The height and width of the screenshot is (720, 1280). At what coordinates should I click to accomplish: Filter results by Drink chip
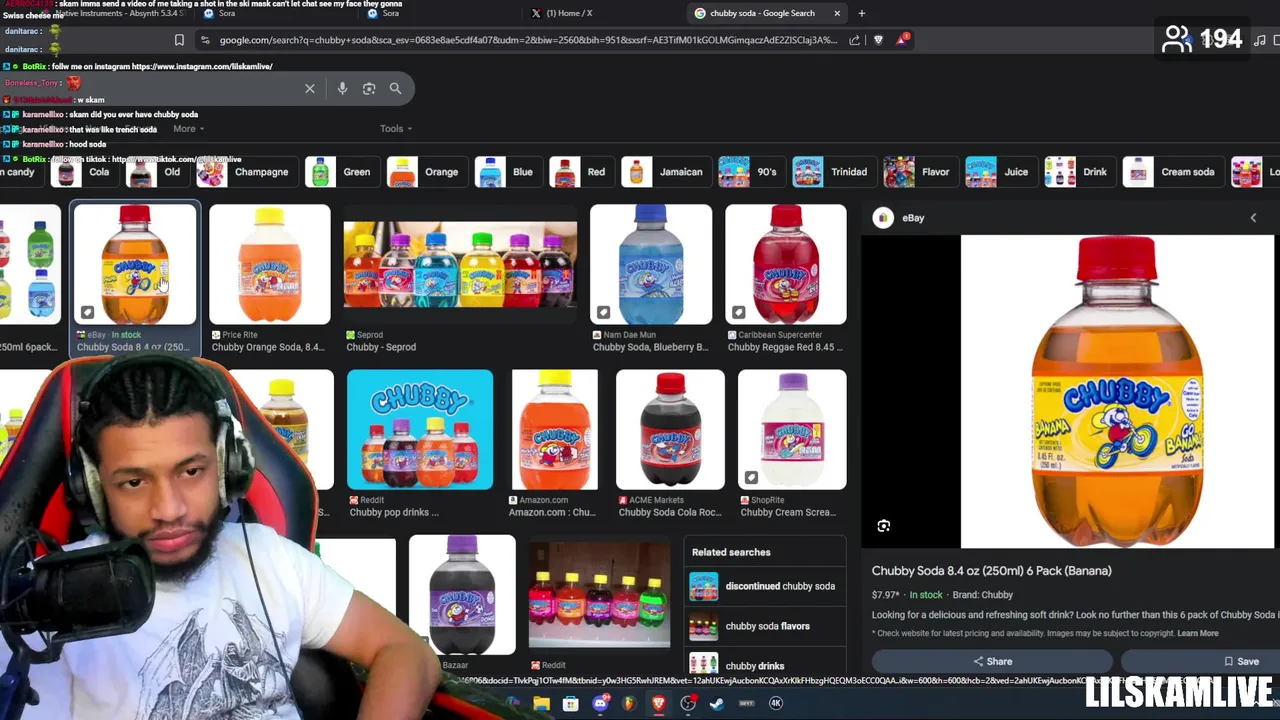[1078, 172]
